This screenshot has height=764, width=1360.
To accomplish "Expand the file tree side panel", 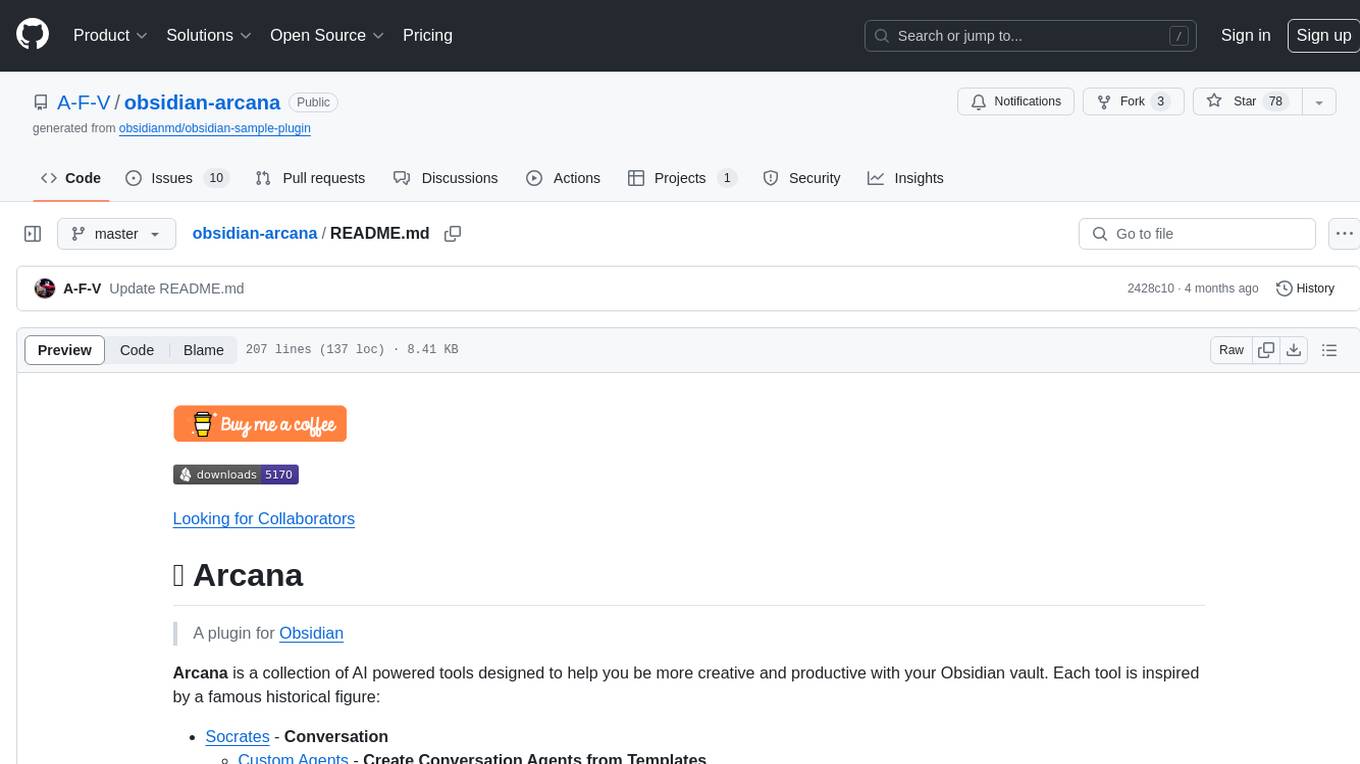I will pos(33,234).
